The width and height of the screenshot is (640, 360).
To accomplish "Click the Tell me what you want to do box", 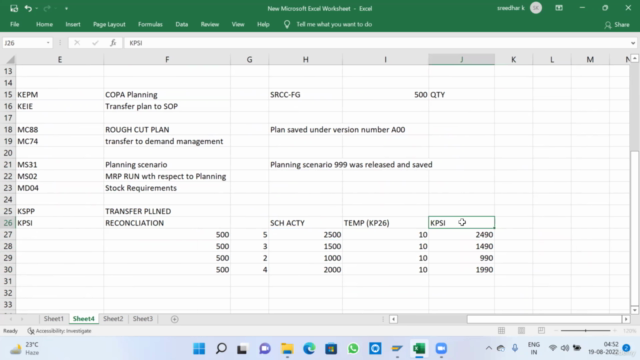I will pyautogui.click(x=334, y=24).
